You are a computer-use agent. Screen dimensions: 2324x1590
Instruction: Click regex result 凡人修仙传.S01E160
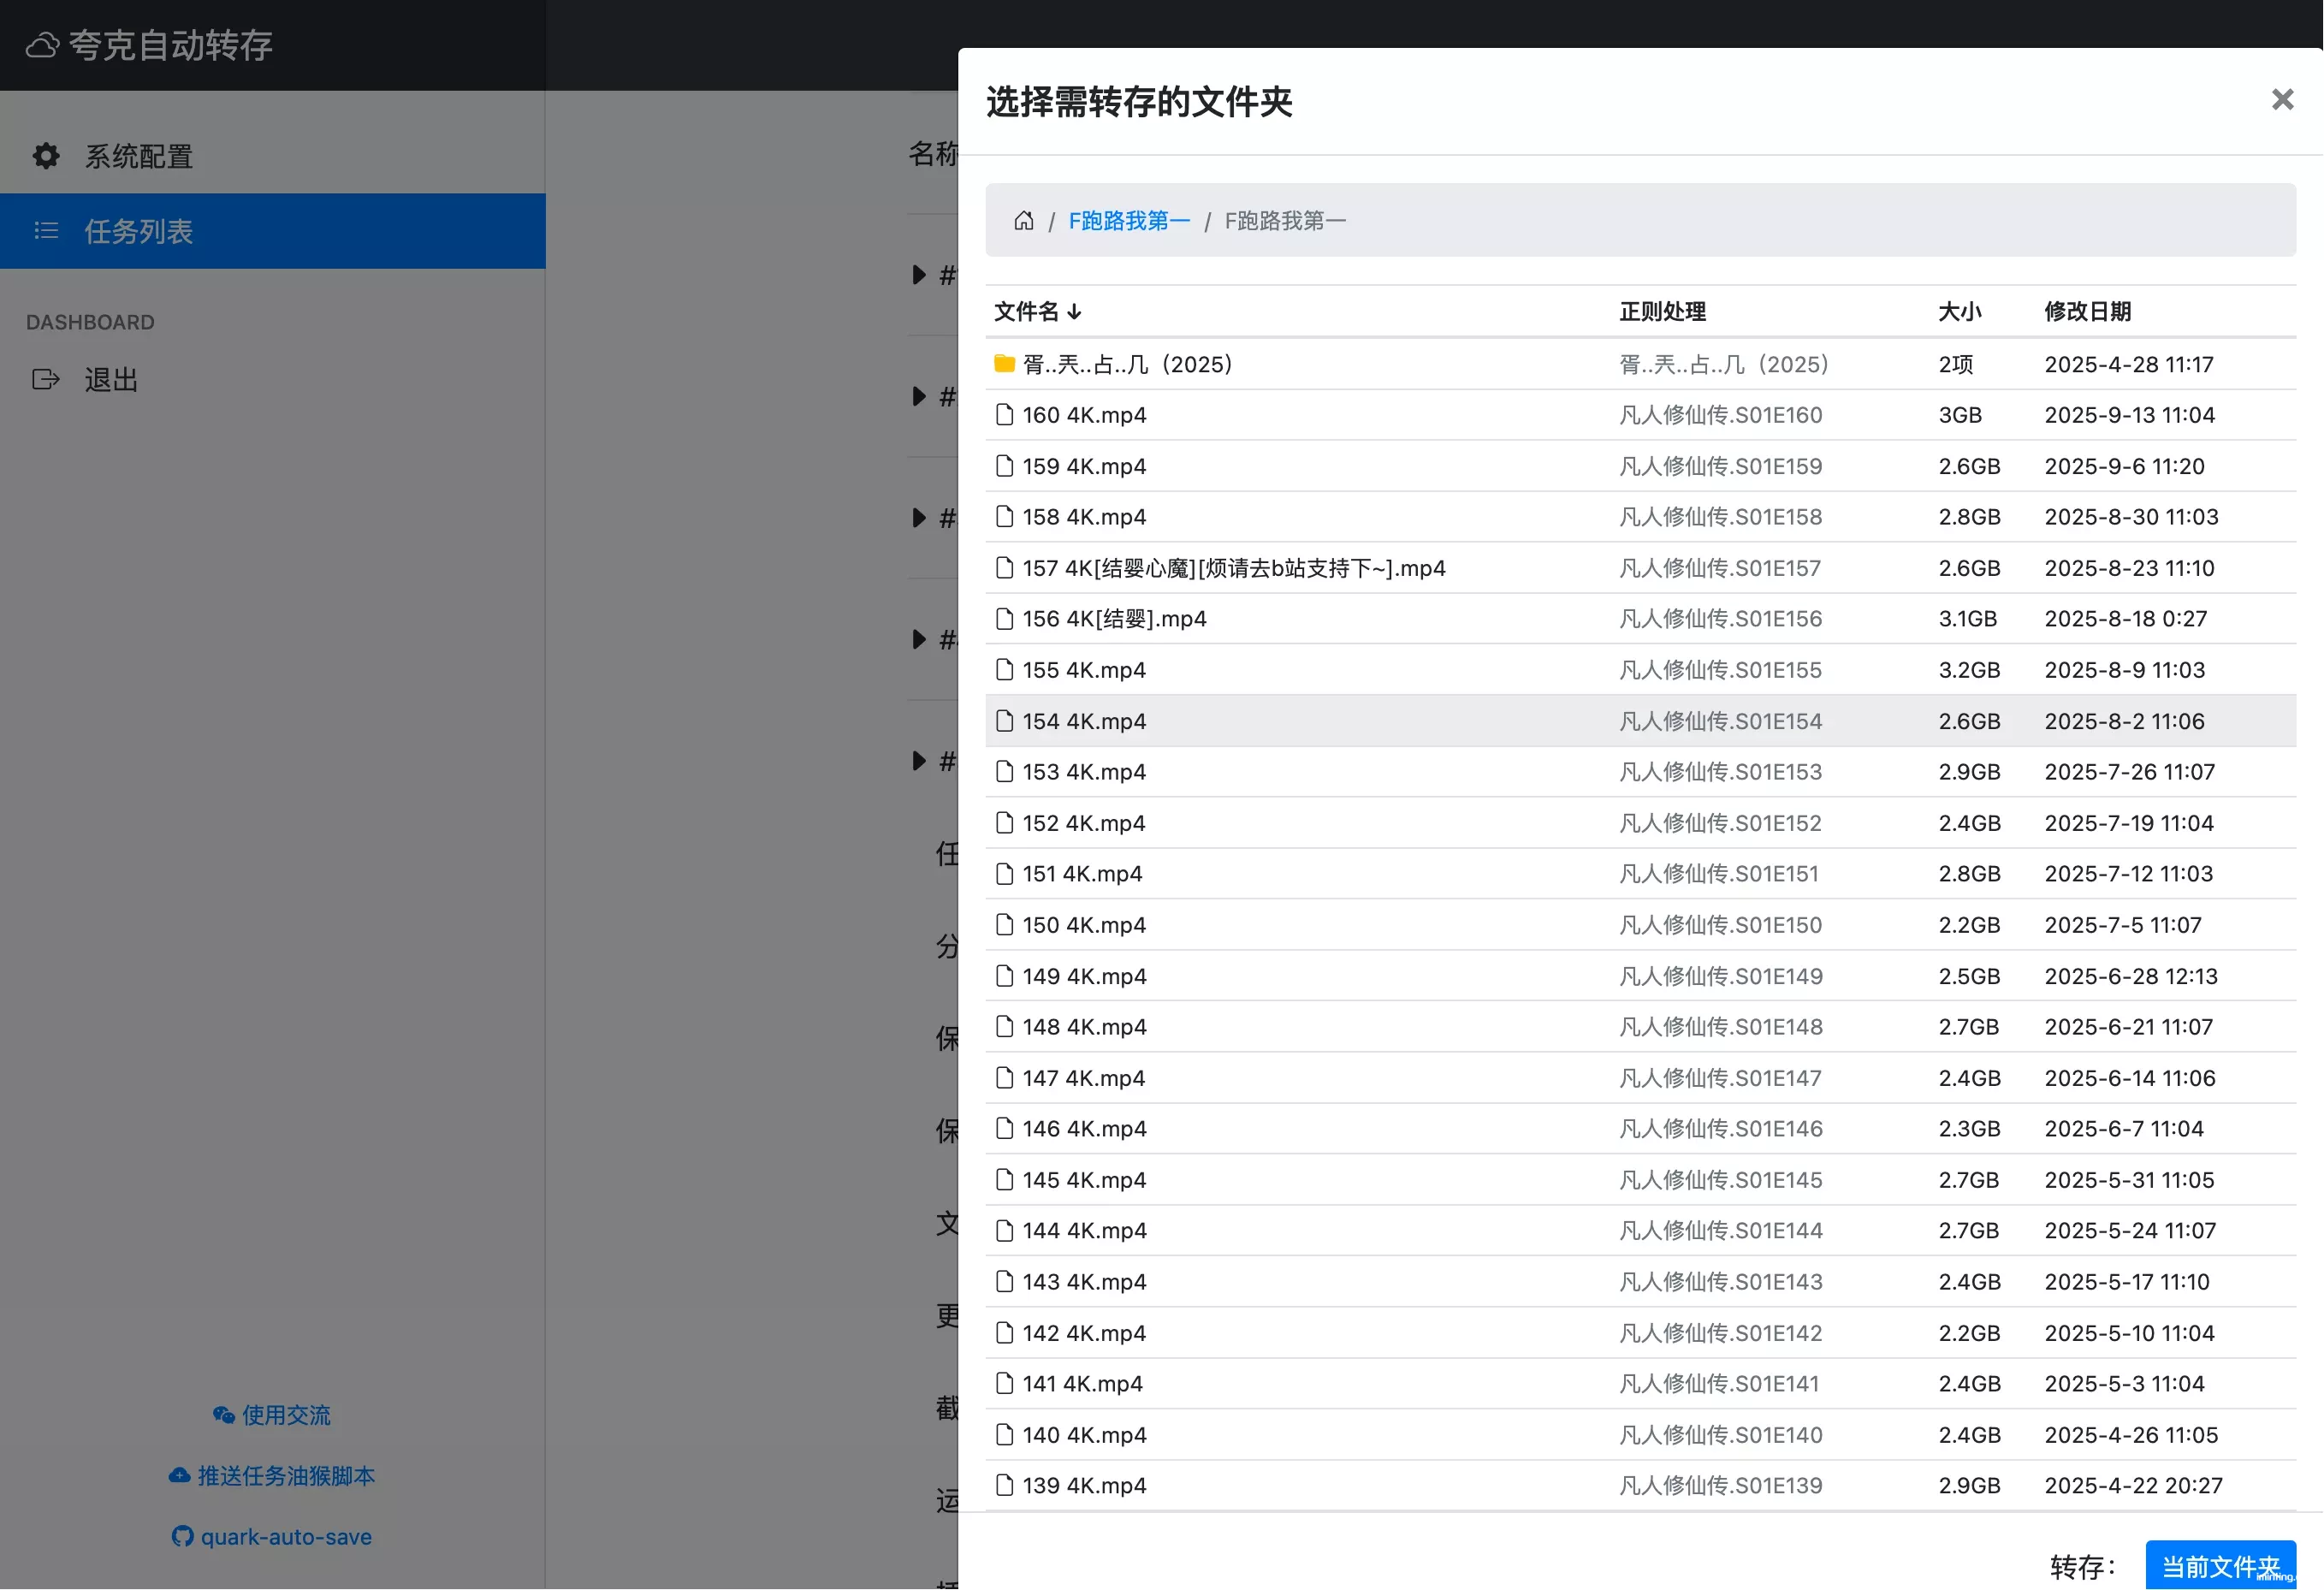(1720, 414)
